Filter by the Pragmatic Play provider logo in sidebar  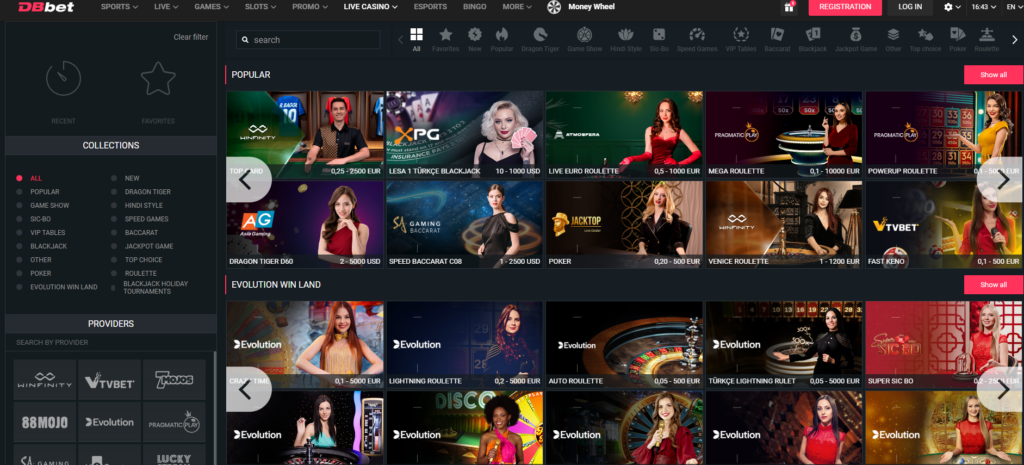[174, 422]
